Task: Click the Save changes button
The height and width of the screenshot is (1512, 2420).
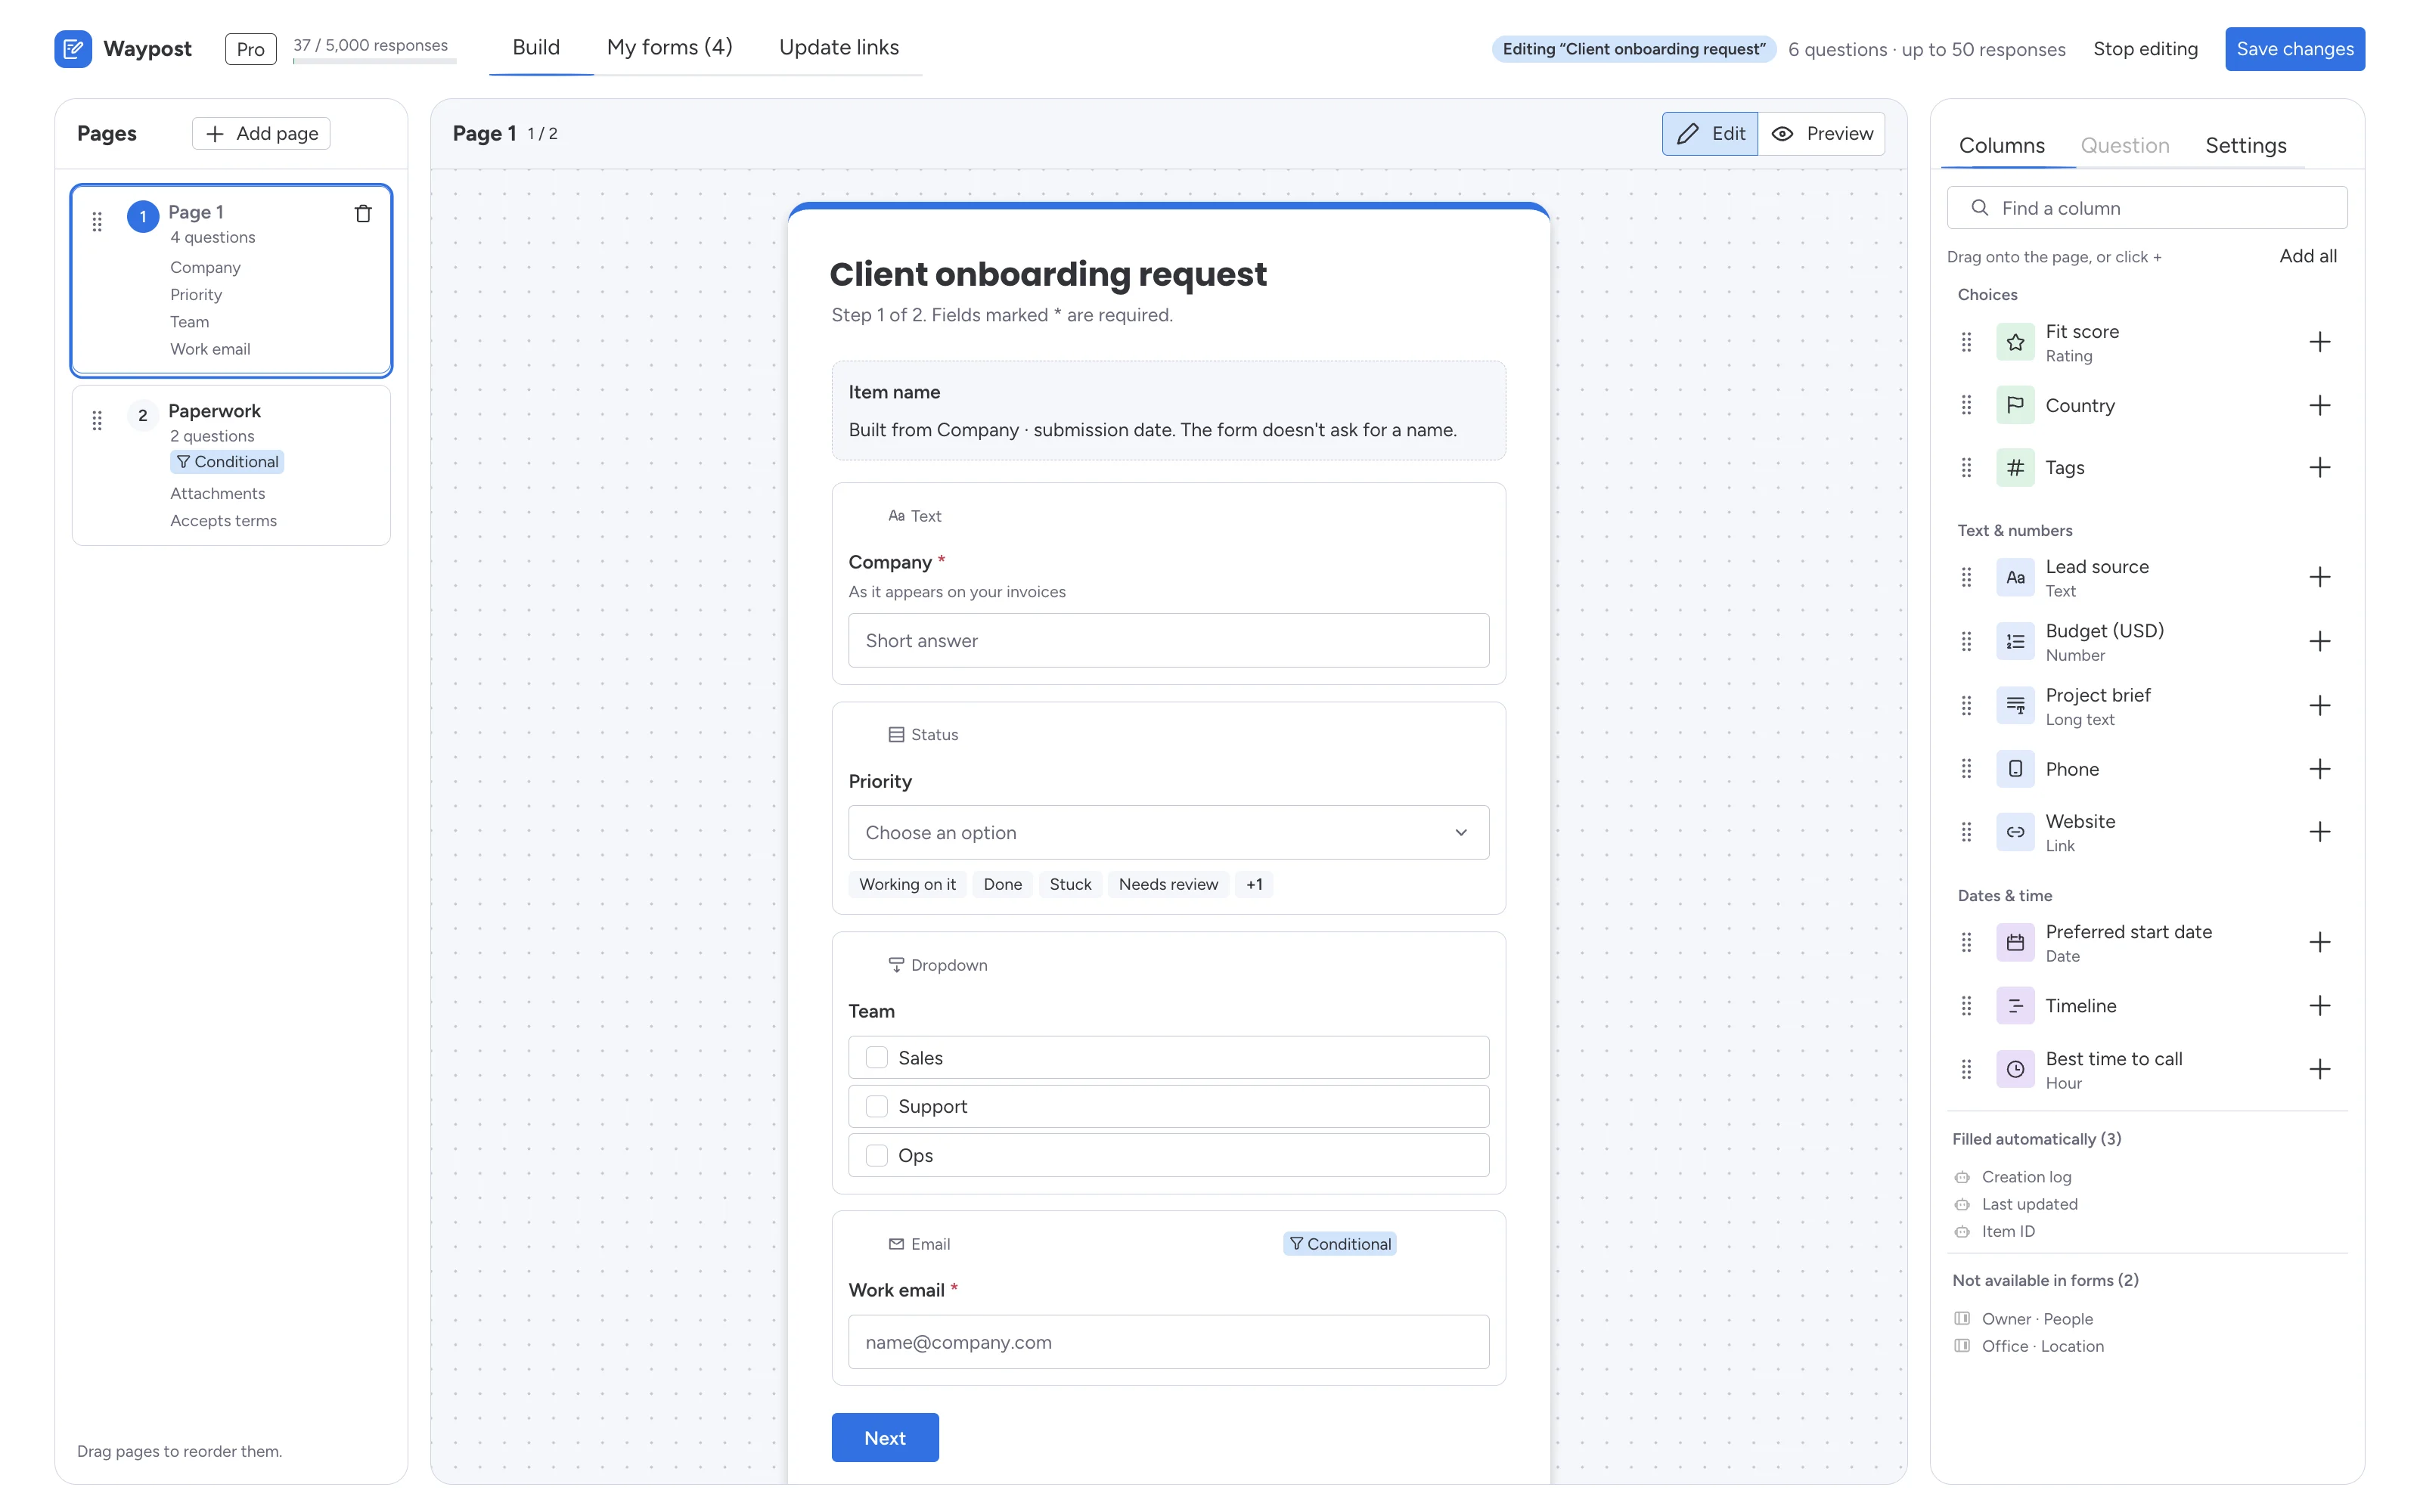Action: pos(2294,49)
